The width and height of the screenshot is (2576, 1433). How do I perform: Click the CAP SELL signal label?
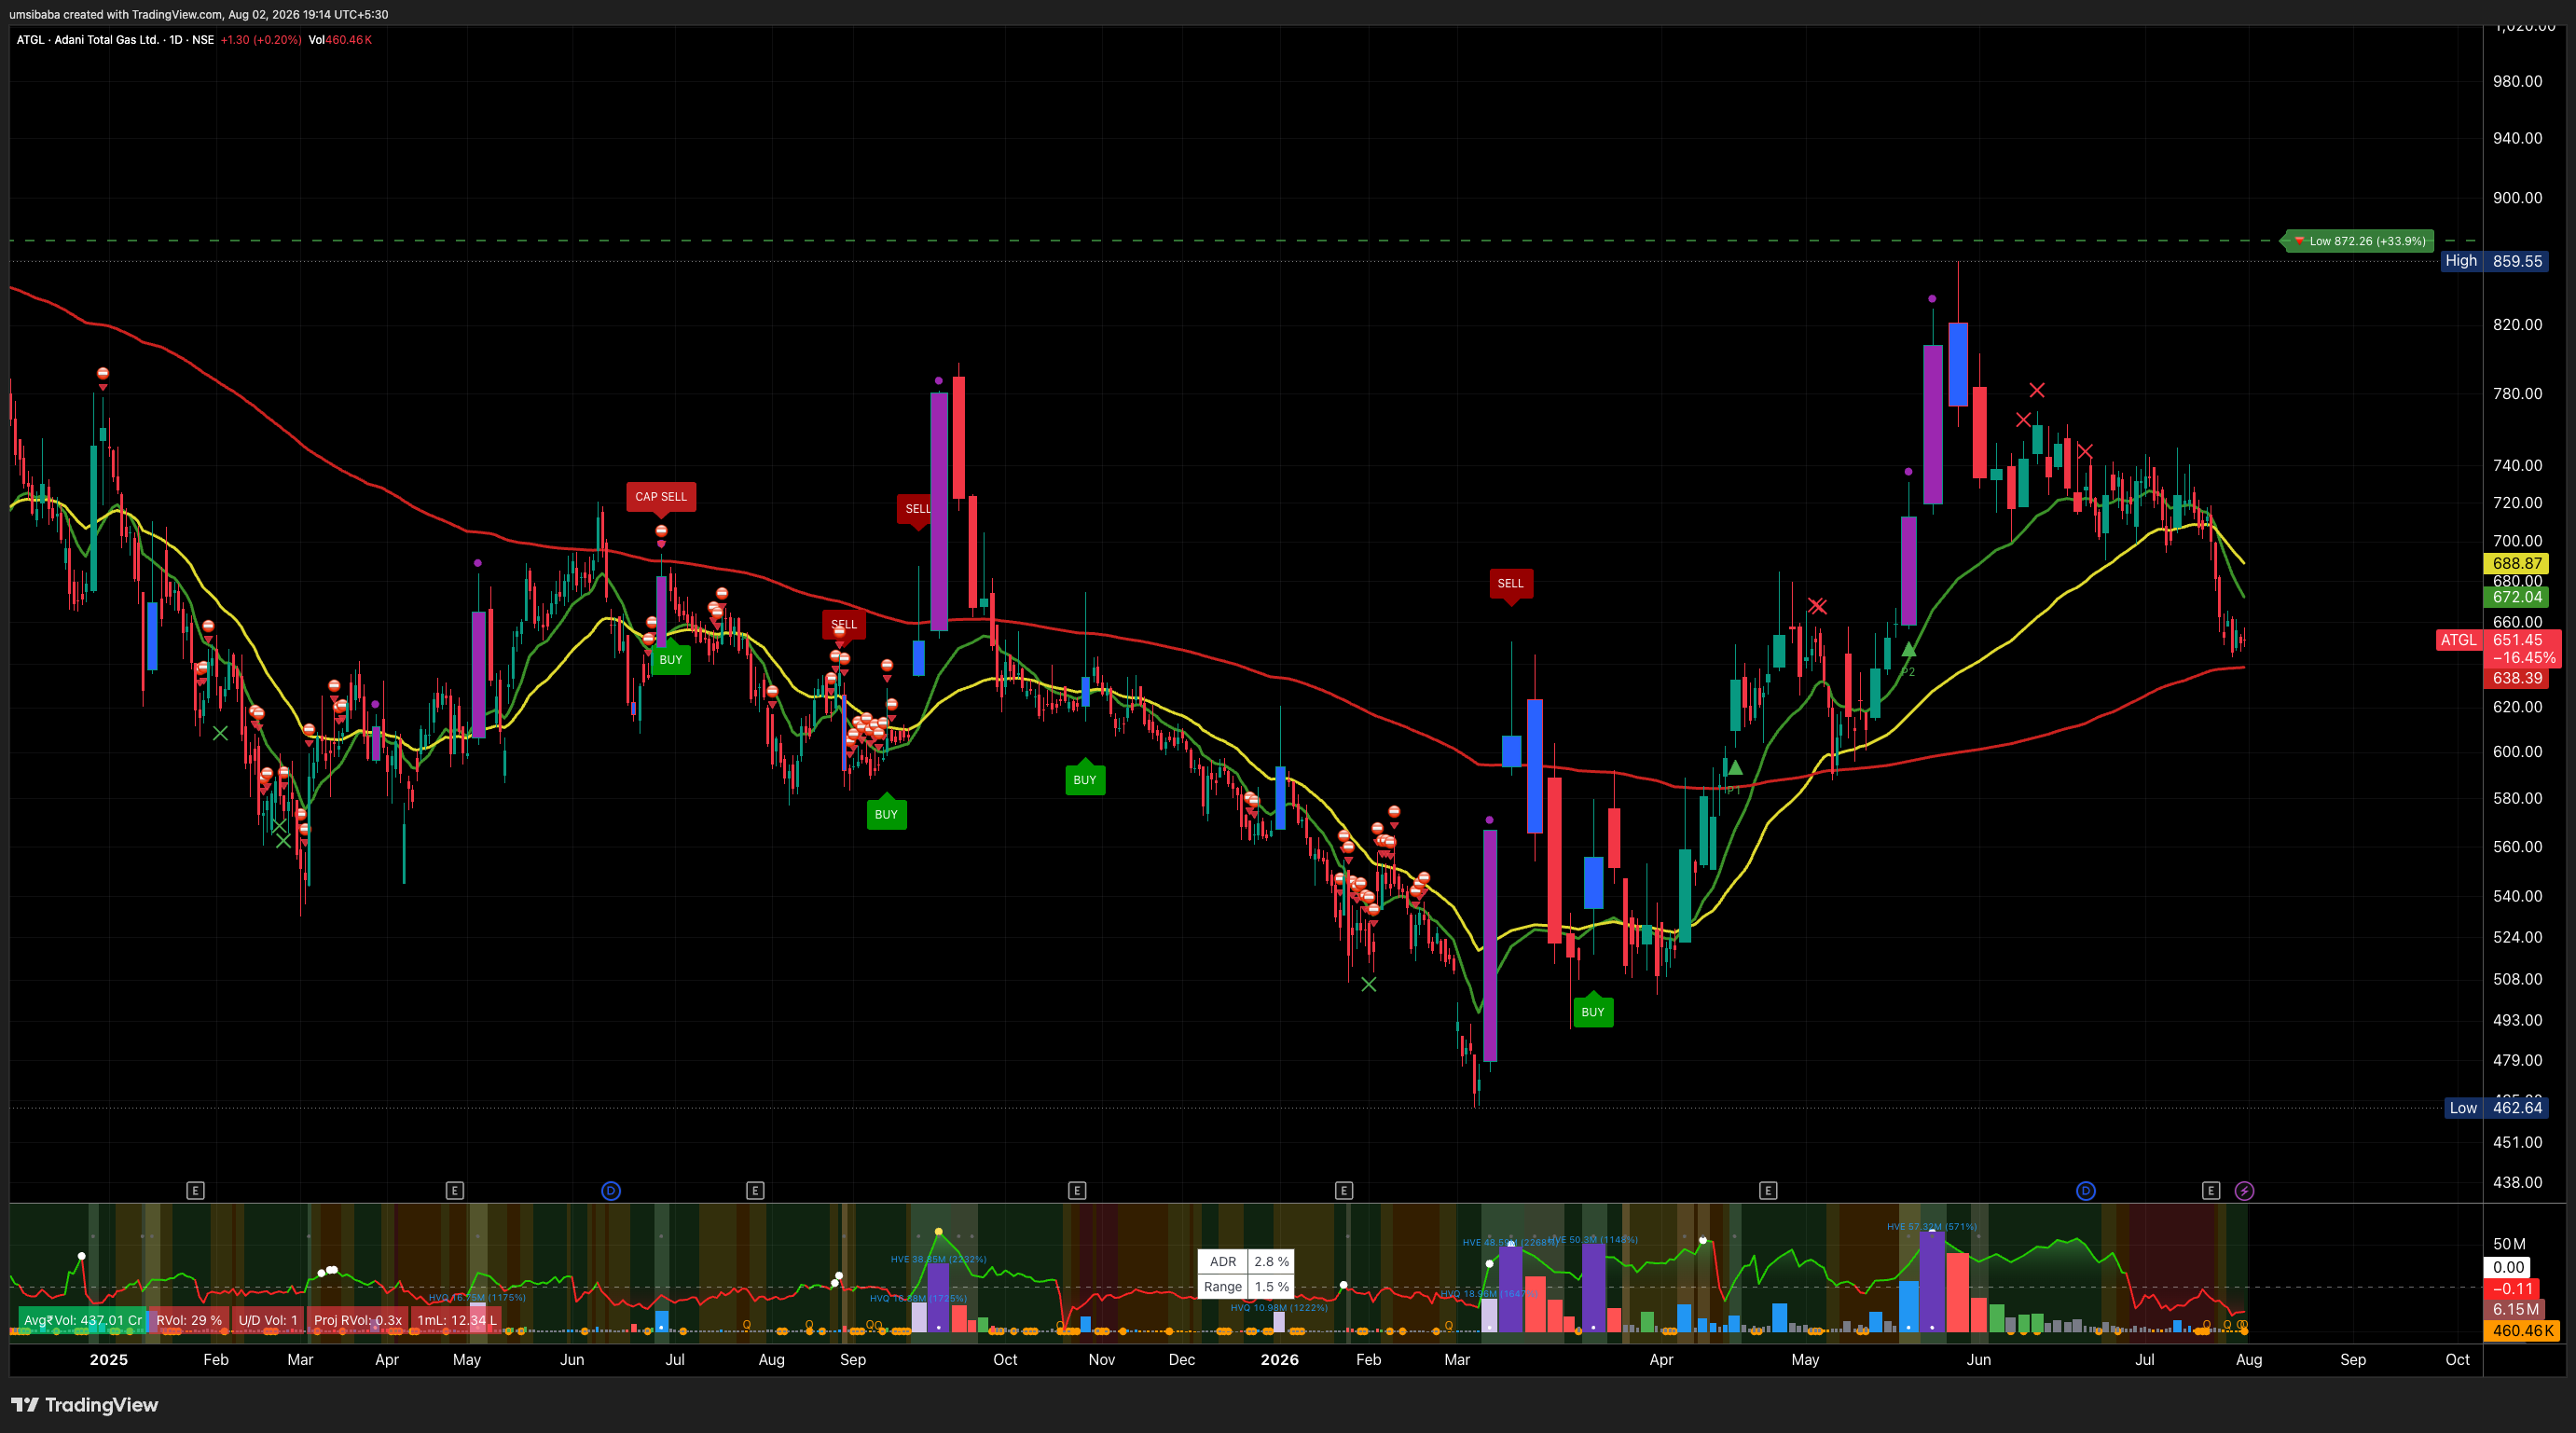(661, 496)
